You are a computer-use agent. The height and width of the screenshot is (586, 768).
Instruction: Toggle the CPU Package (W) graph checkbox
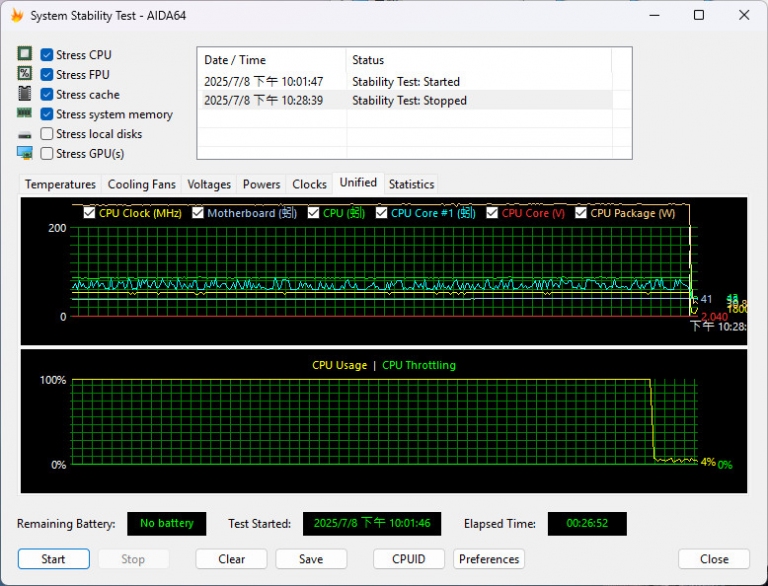(x=581, y=213)
